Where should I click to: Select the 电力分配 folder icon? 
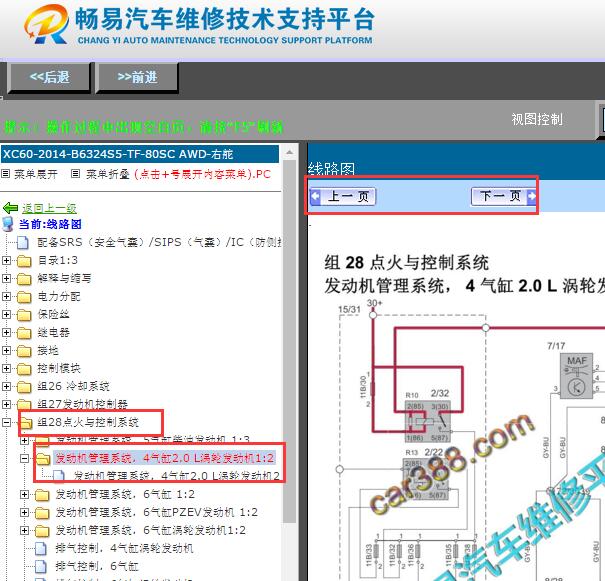24,297
